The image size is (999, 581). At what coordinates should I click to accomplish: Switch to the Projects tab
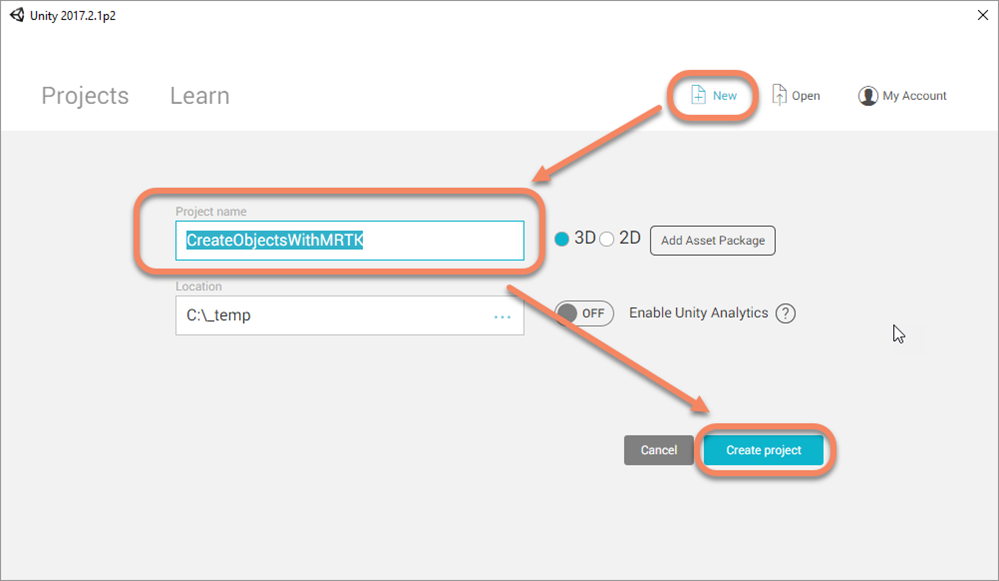click(85, 96)
